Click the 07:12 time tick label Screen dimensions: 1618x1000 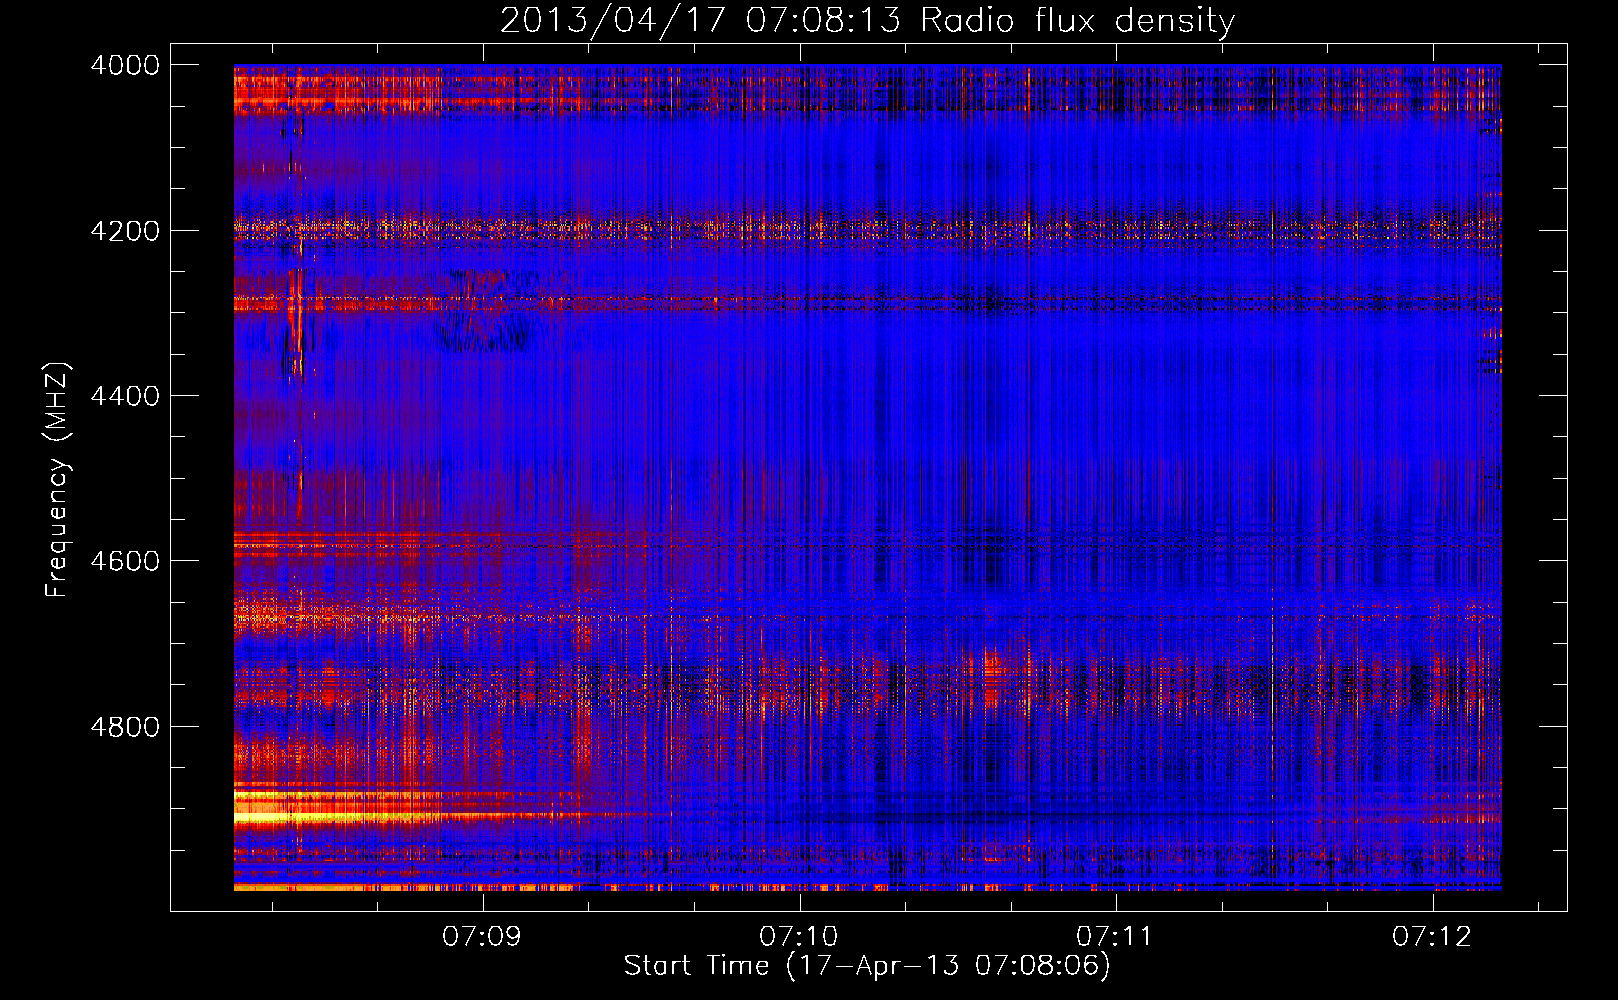click(x=1432, y=936)
